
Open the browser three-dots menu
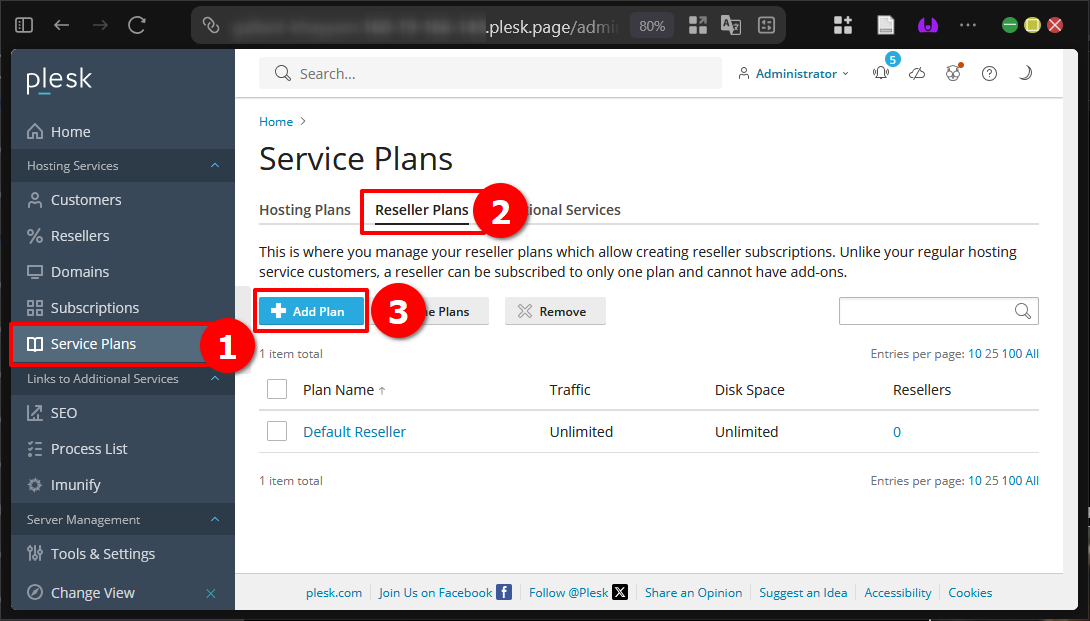[x=968, y=26]
